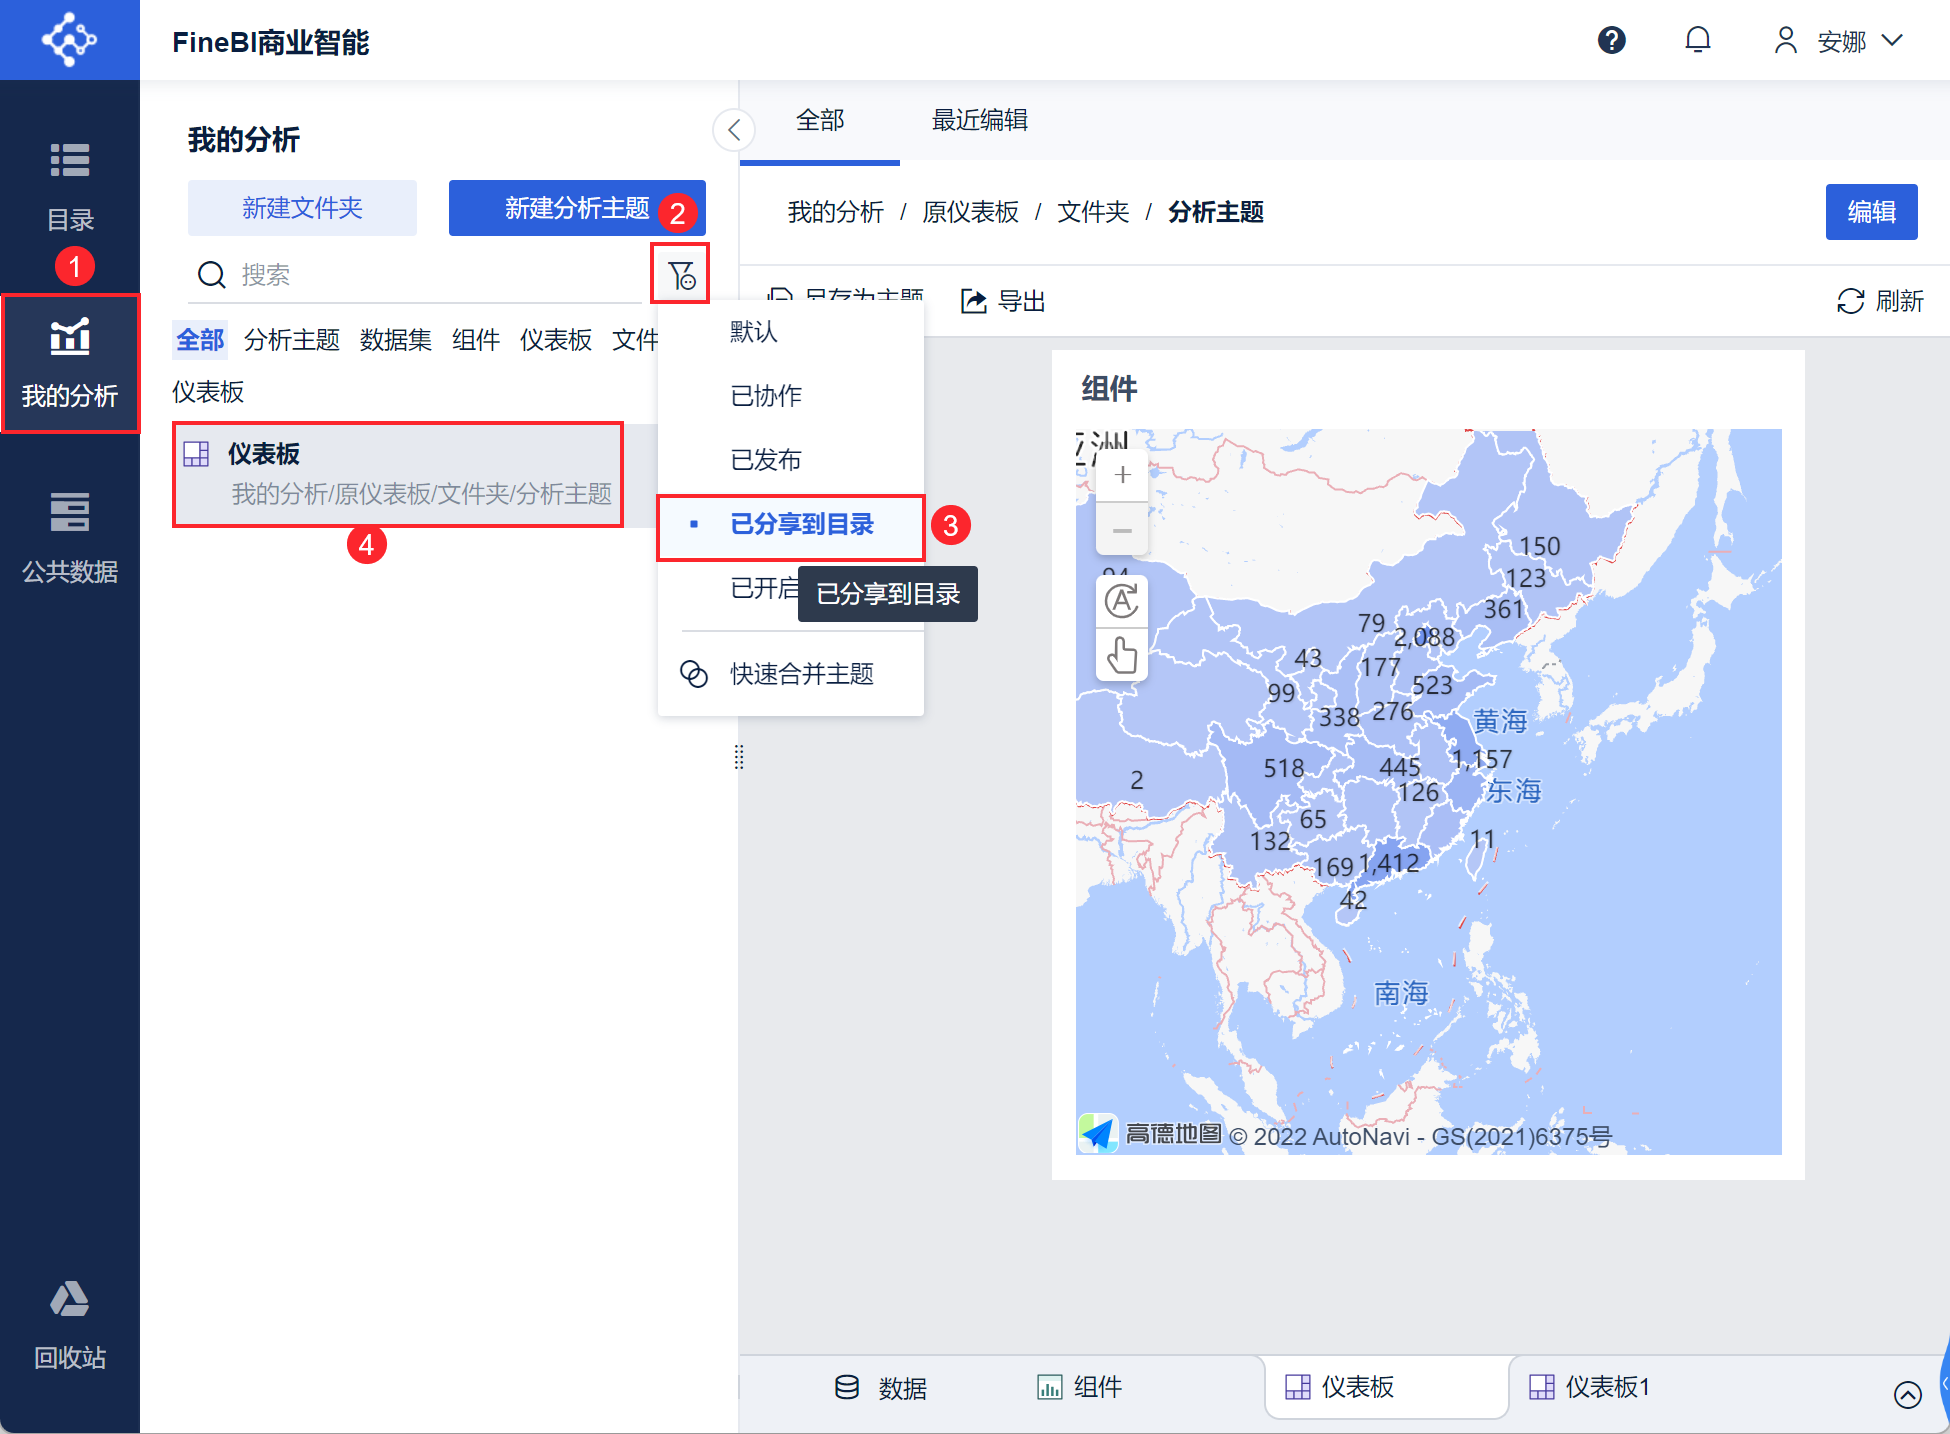Screen dimensions: 1950x1434
Task: Click 新建文件夹 button
Action: [x=302, y=208]
